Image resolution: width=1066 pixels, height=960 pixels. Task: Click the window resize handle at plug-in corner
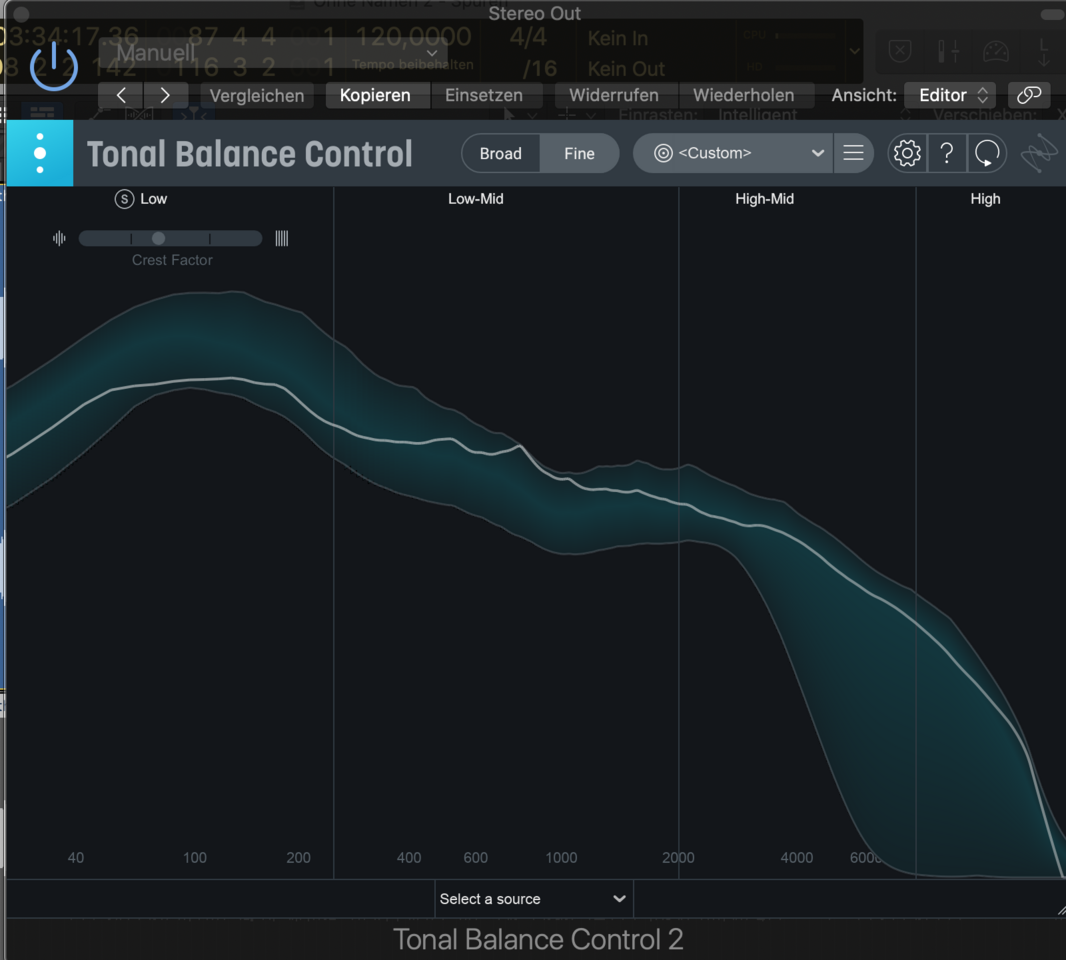pos(1061,910)
